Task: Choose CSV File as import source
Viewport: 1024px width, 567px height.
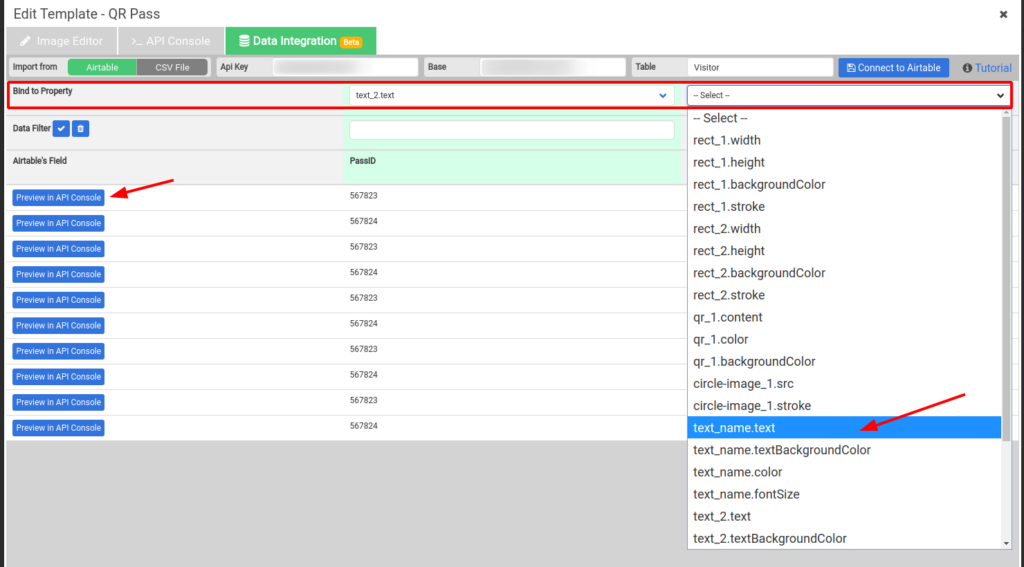Action: [x=172, y=67]
